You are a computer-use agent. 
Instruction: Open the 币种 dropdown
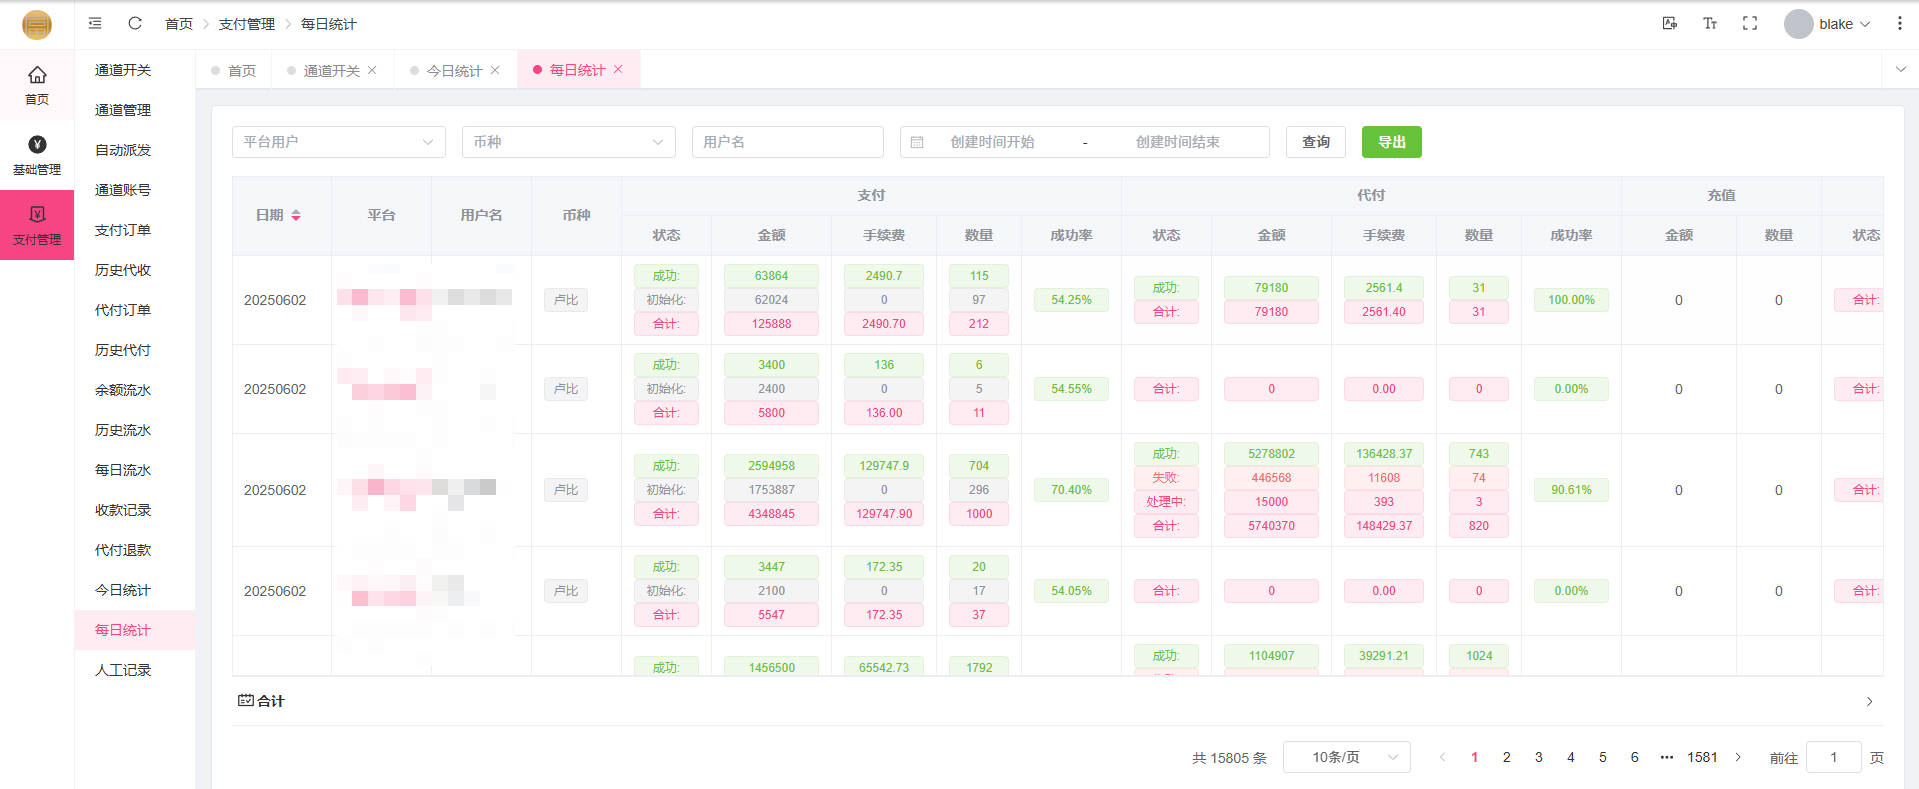(567, 142)
